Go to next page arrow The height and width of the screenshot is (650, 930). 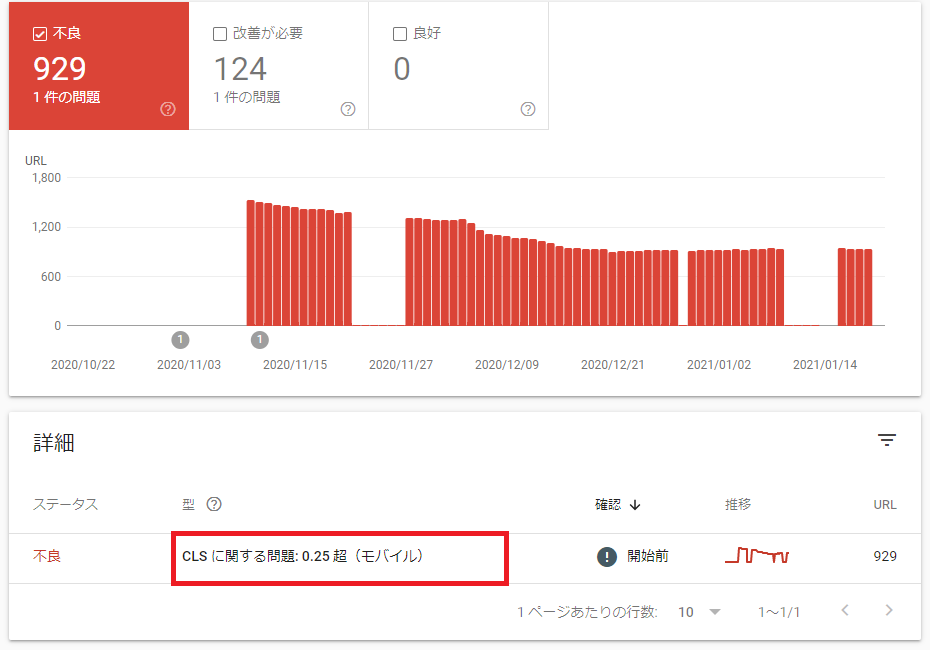888,610
